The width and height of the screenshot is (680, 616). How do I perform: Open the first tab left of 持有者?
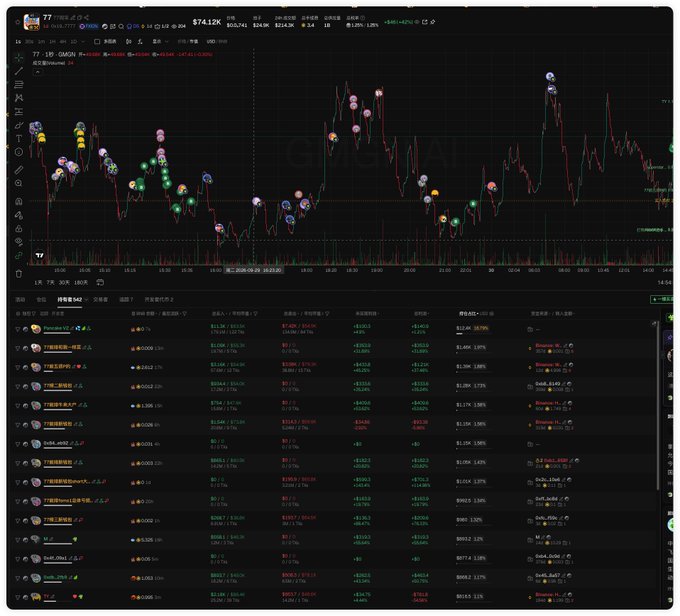(x=41, y=300)
